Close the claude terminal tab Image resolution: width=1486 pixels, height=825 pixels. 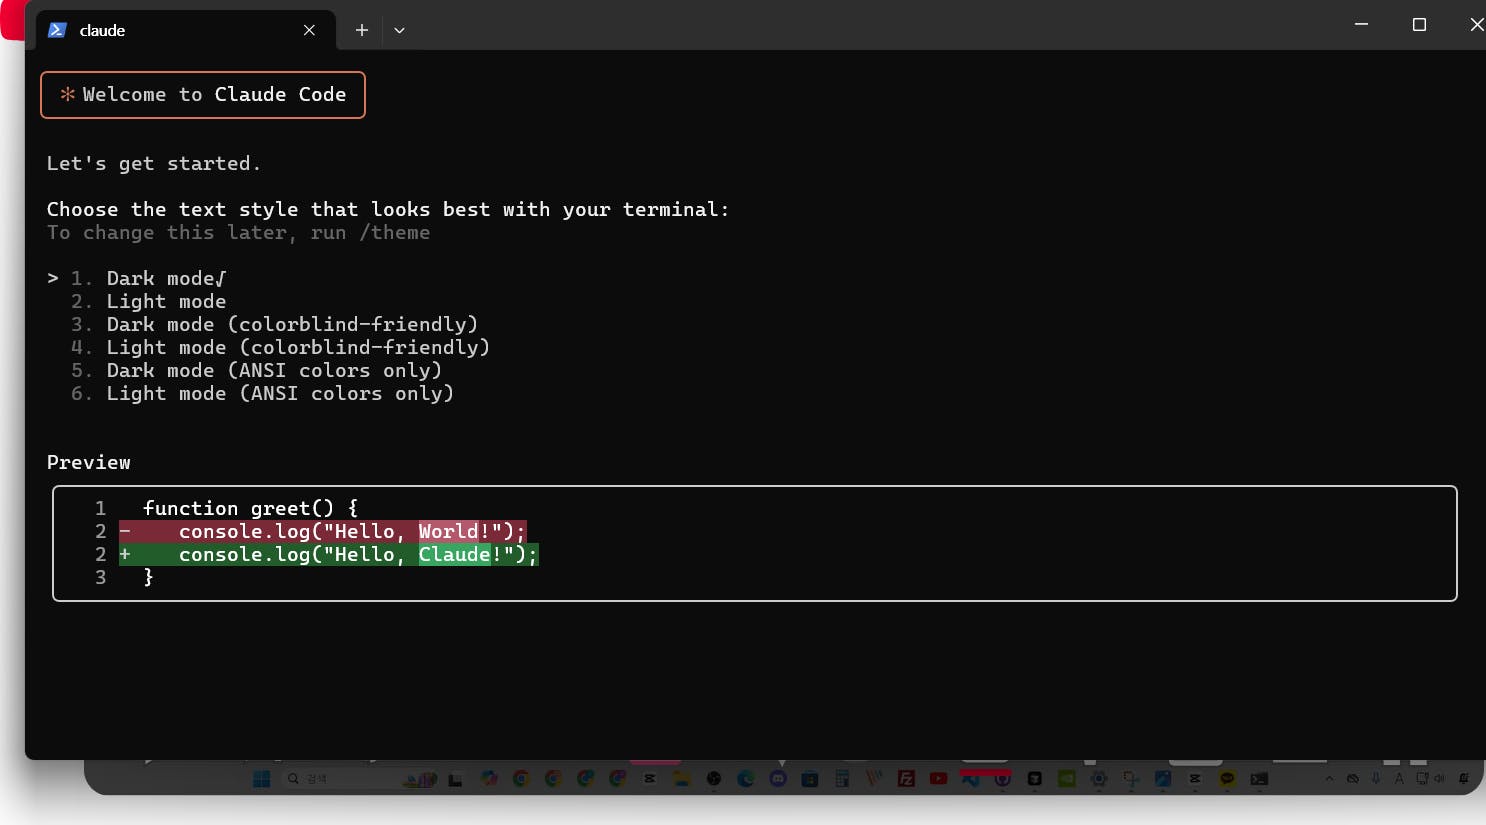coord(309,30)
